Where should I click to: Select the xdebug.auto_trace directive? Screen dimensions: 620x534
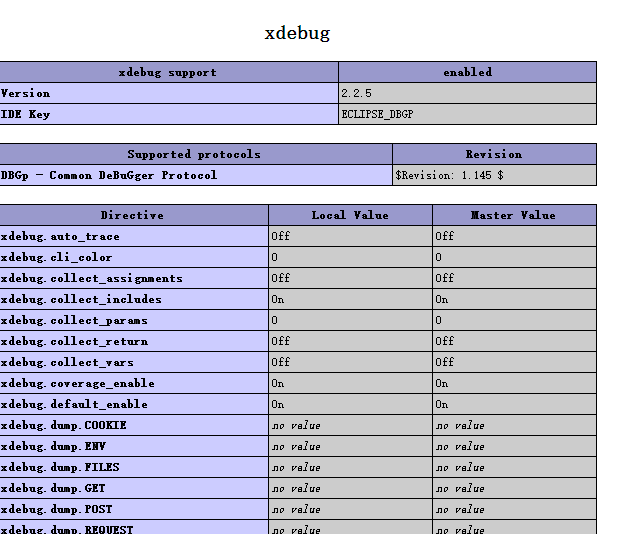point(60,236)
